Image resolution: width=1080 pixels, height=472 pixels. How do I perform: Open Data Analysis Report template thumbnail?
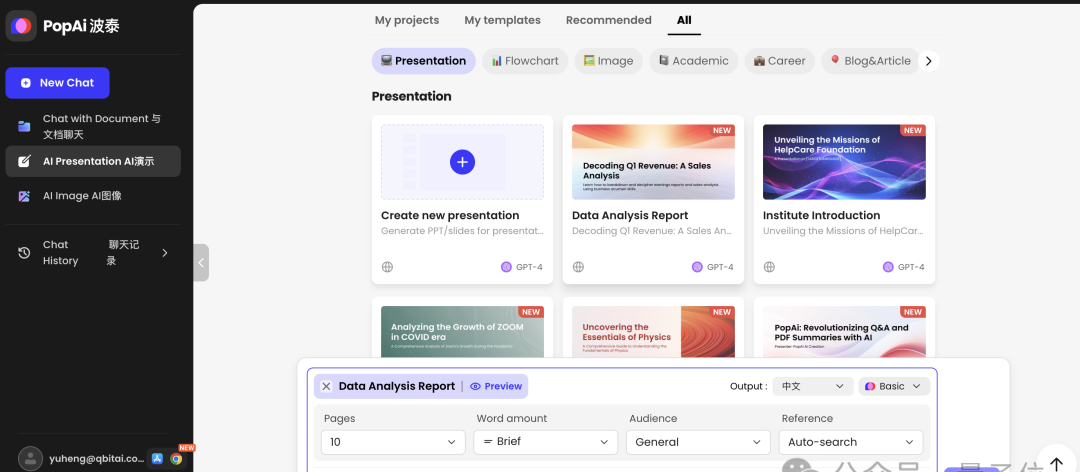point(653,162)
